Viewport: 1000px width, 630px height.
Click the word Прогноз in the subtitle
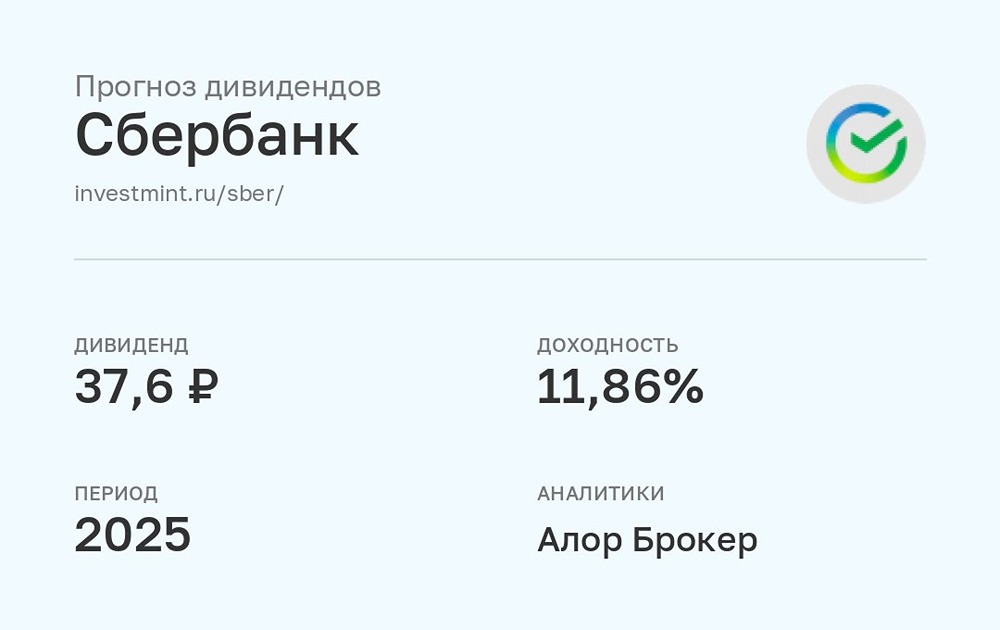[135, 87]
